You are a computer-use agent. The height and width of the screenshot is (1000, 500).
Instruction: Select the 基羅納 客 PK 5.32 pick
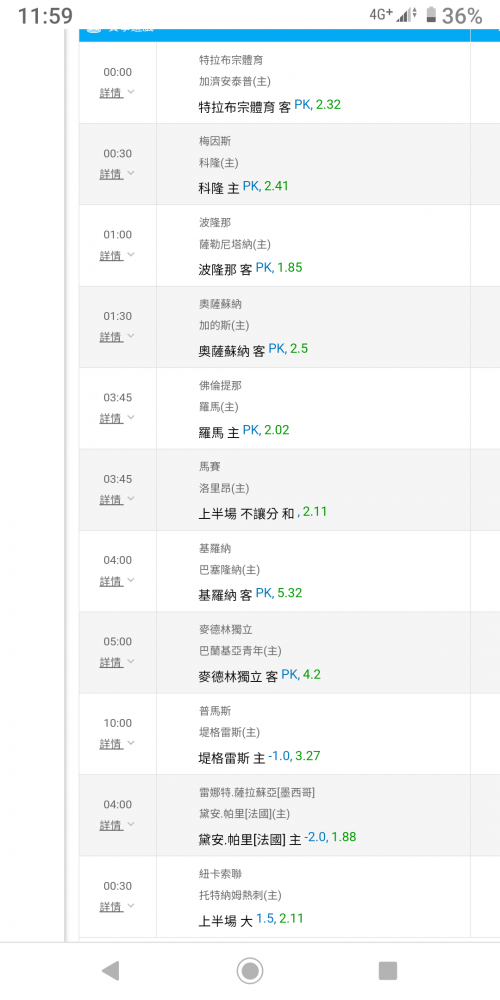[x=251, y=594]
